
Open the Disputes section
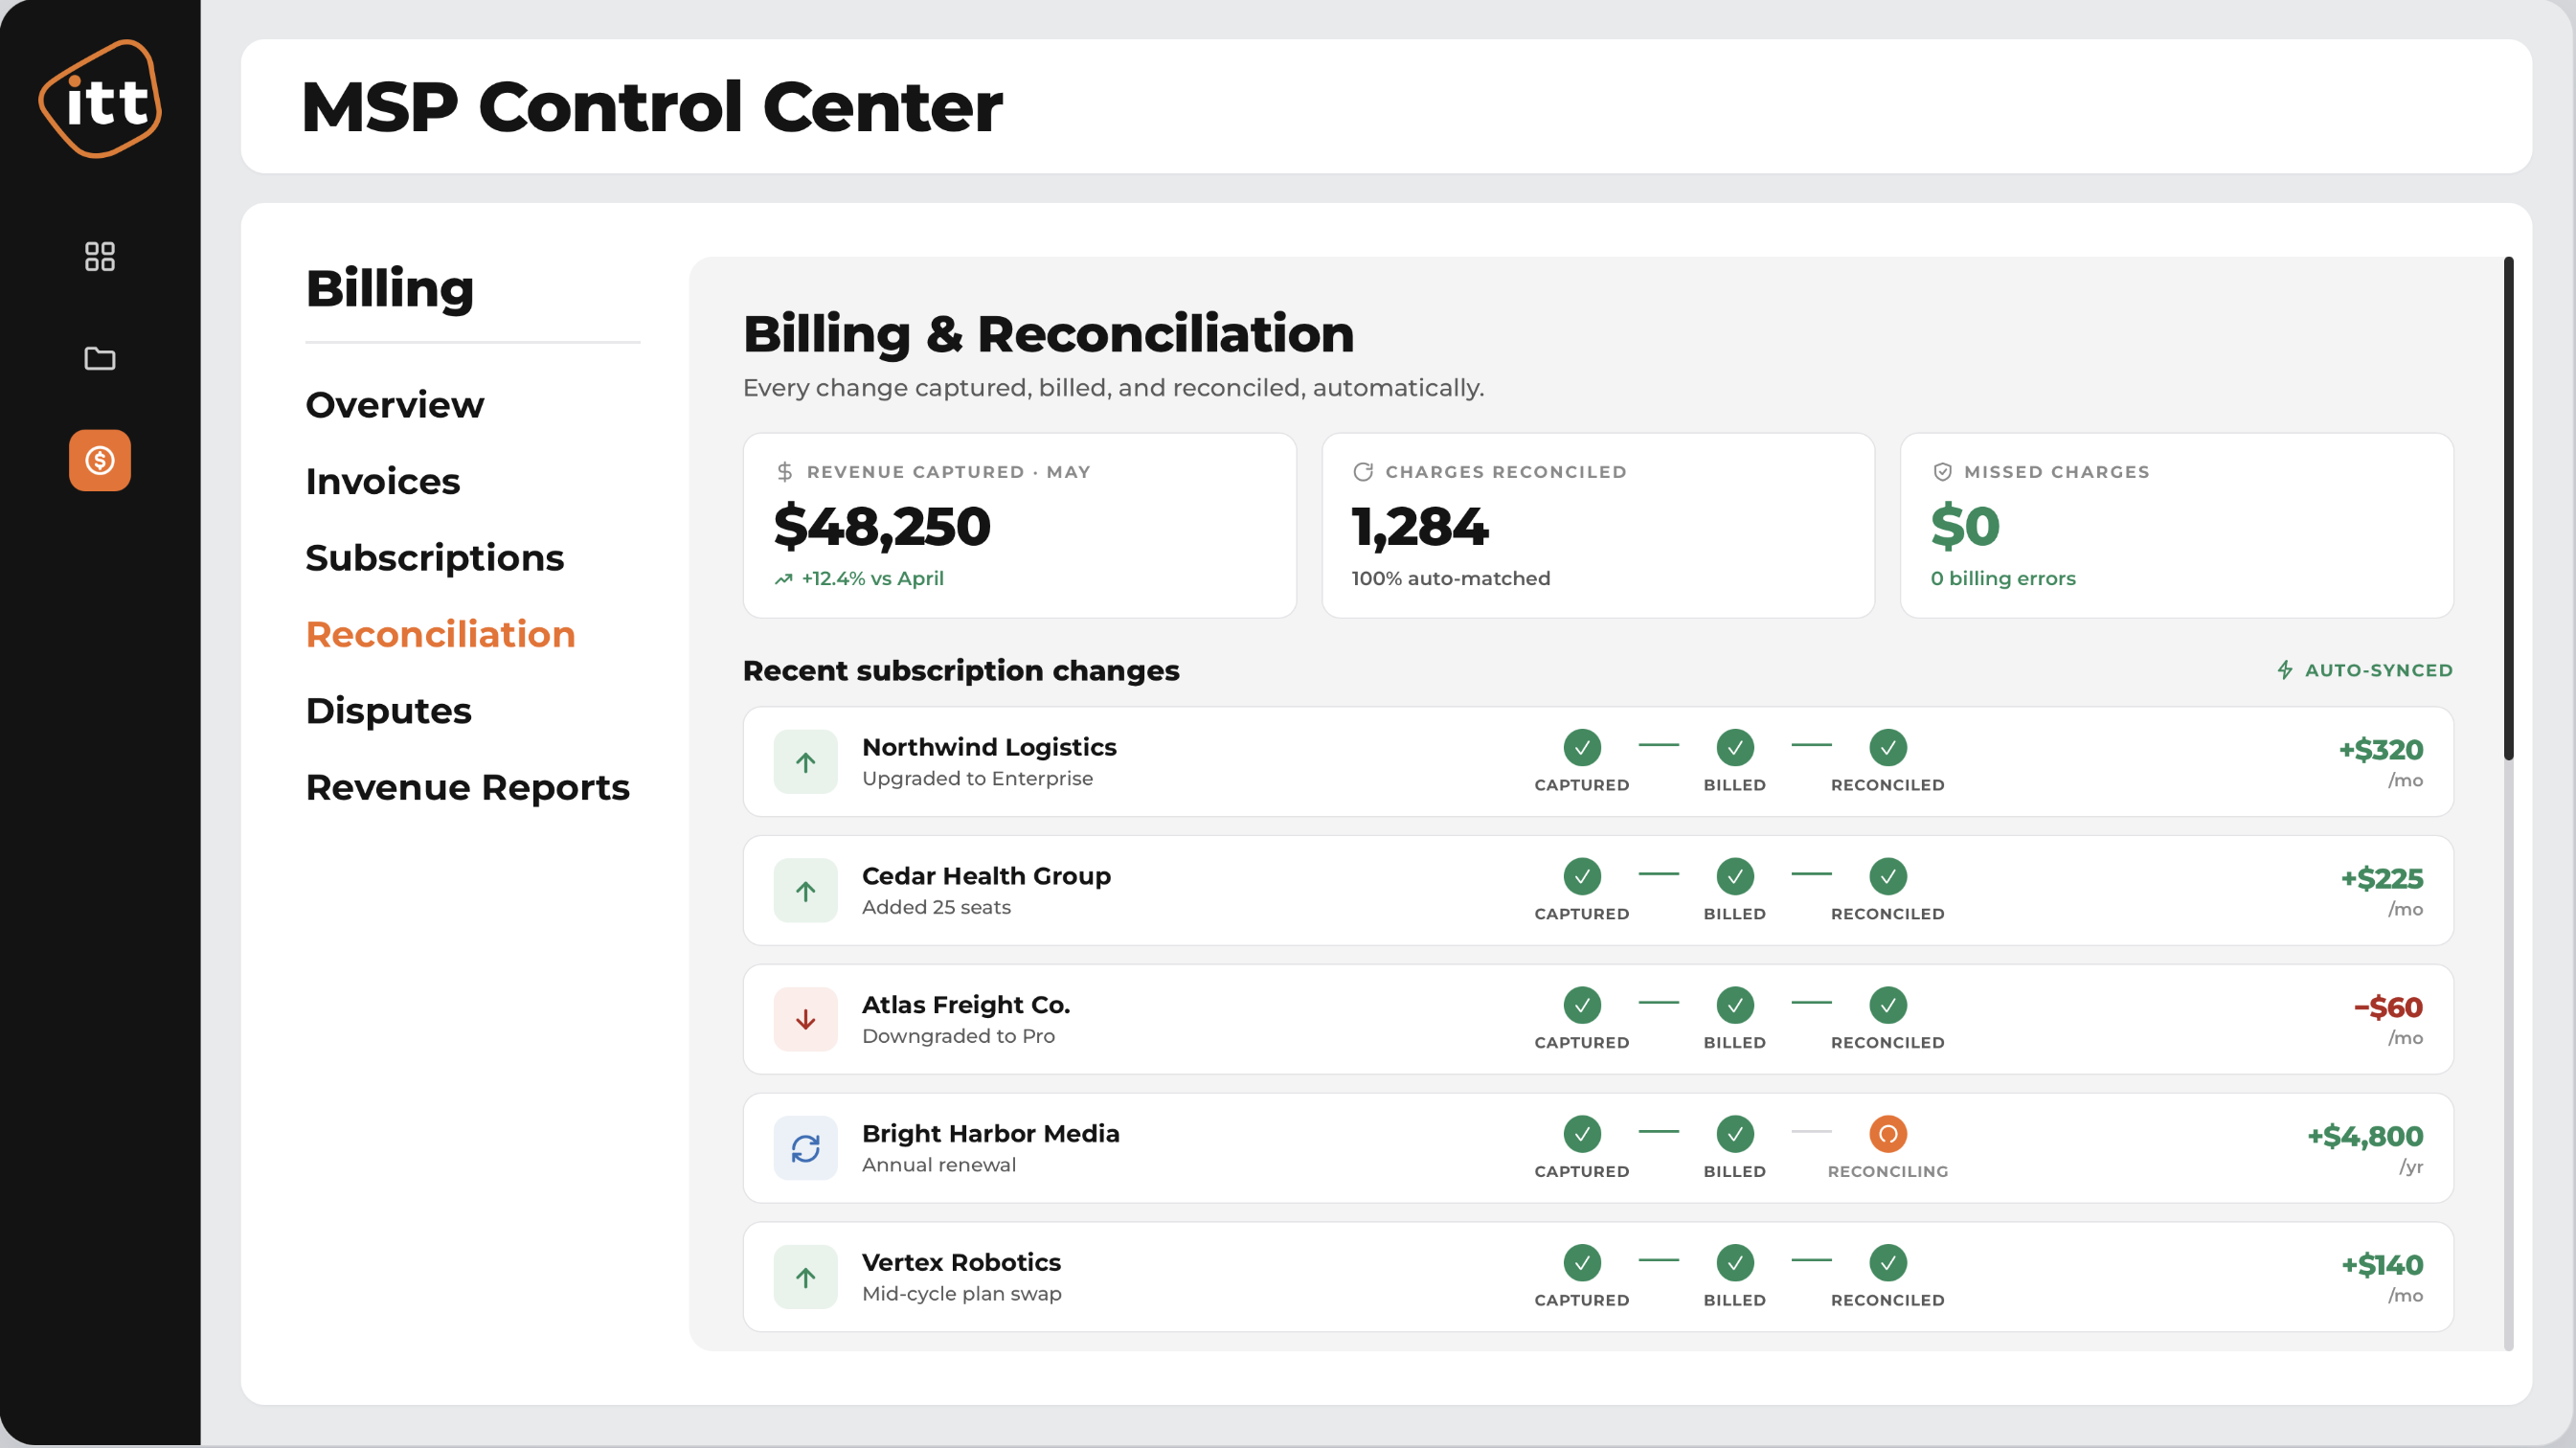click(x=389, y=711)
